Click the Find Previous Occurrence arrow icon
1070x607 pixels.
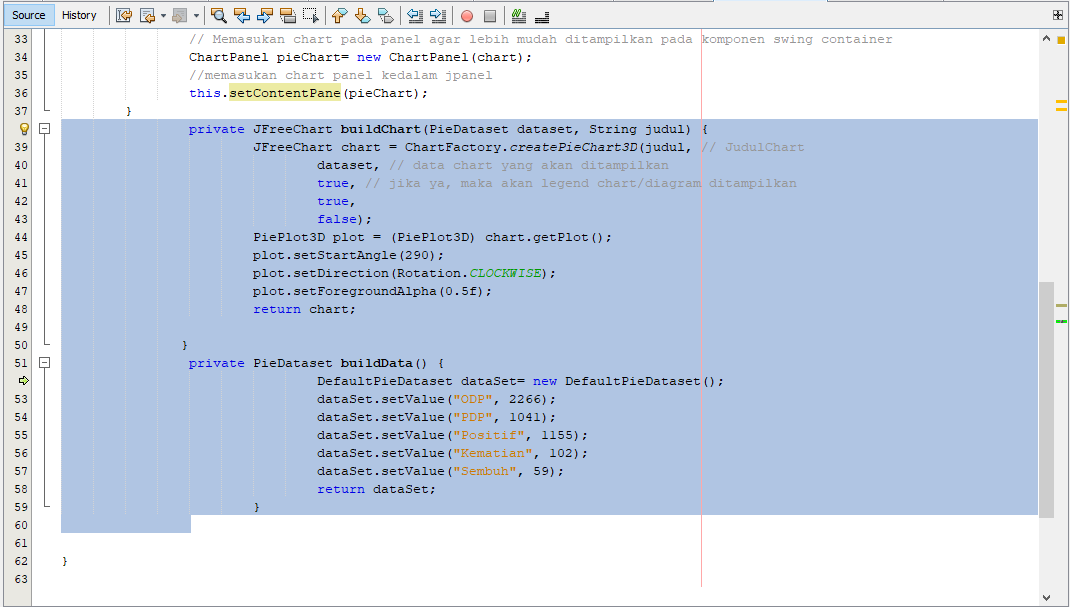point(242,15)
